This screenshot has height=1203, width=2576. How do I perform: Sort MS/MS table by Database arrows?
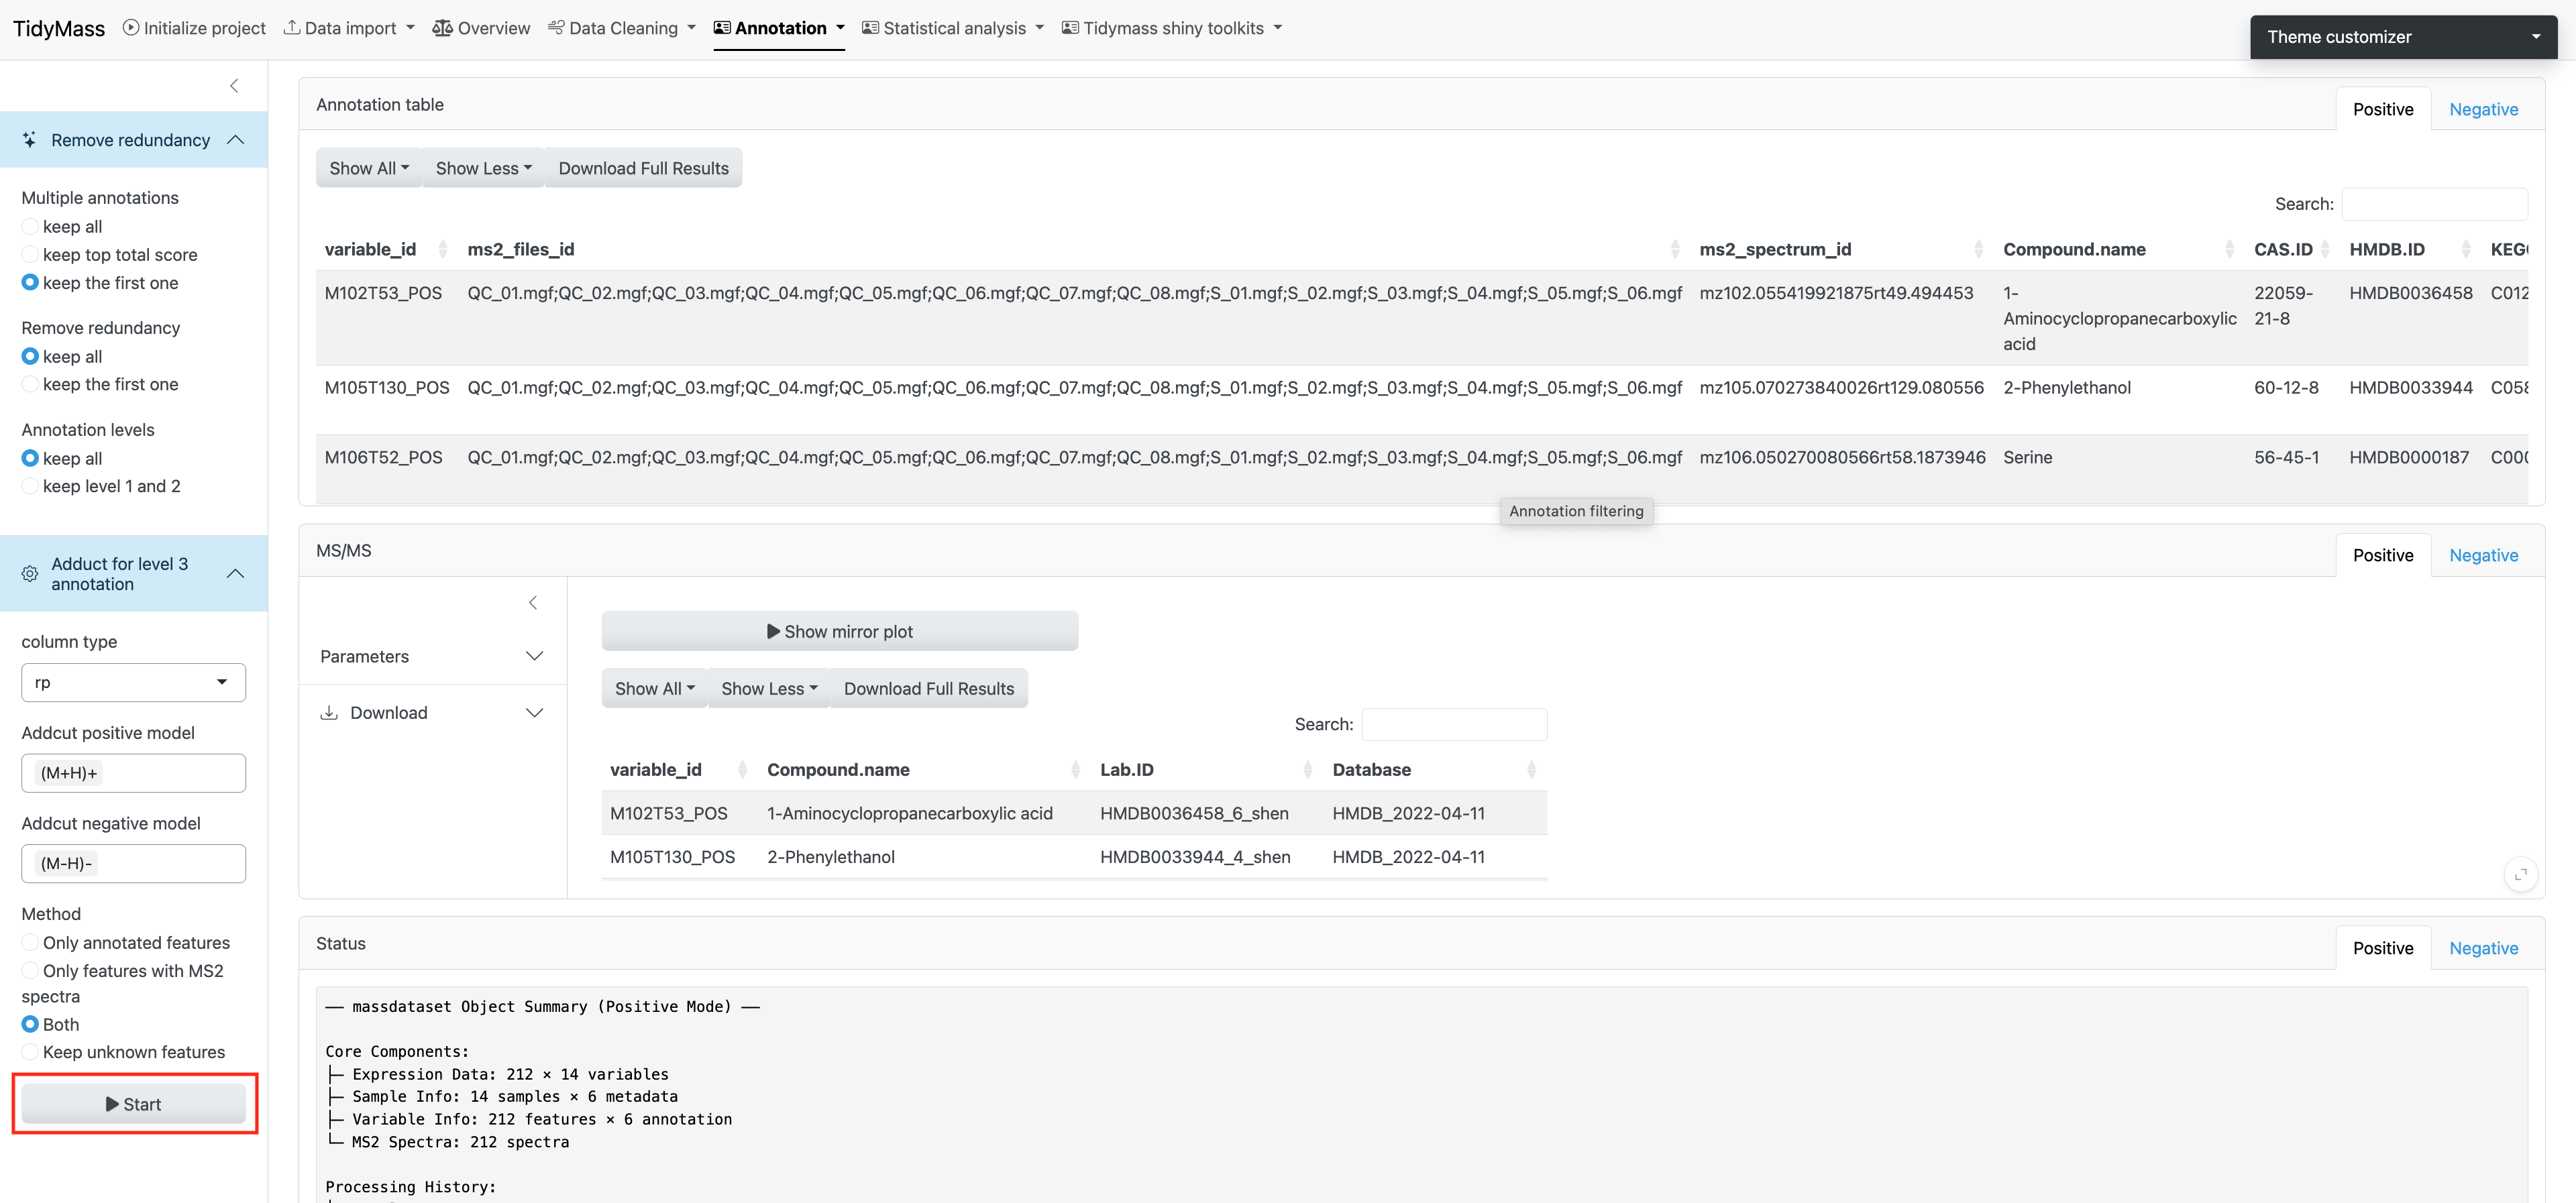[x=1532, y=769]
